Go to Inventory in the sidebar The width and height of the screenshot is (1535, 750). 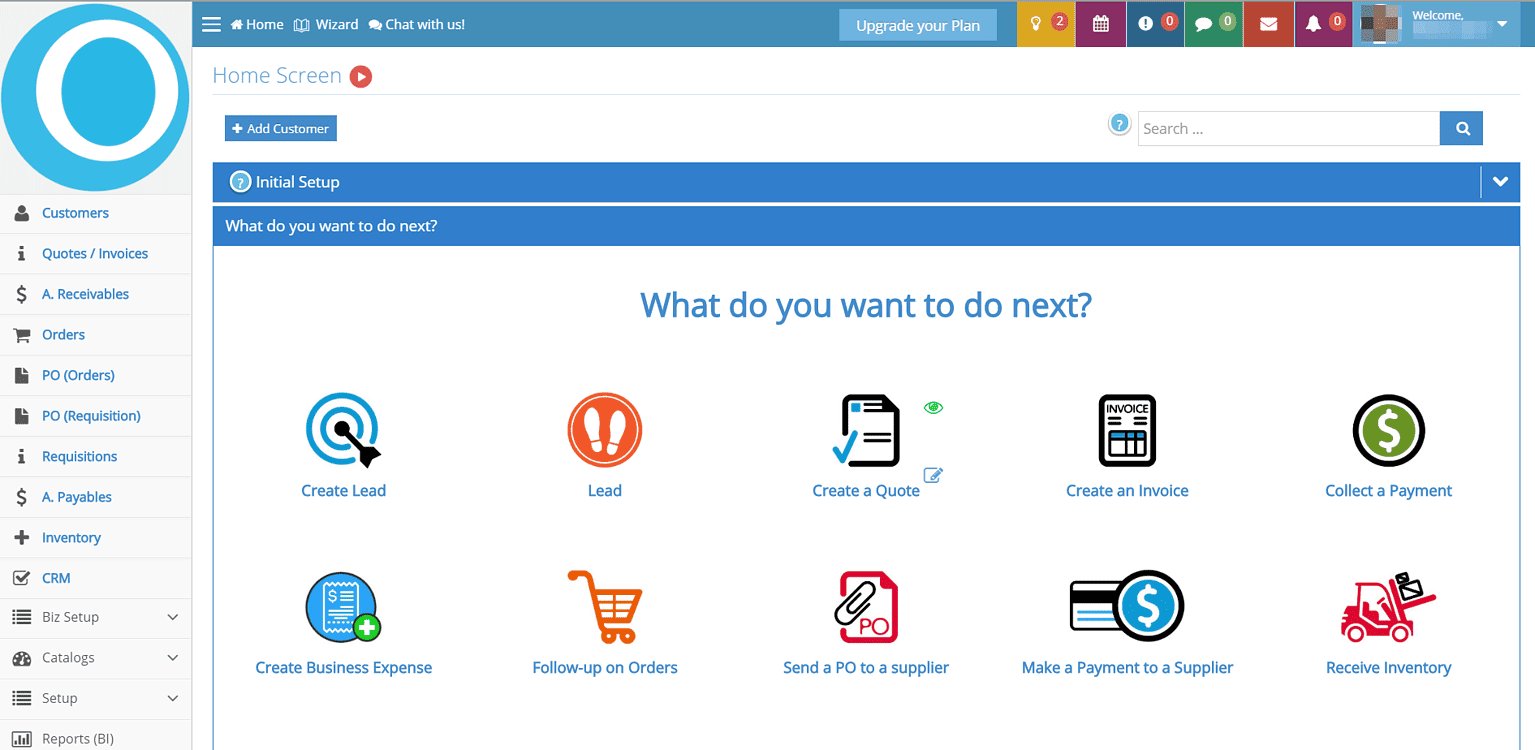[x=71, y=538]
